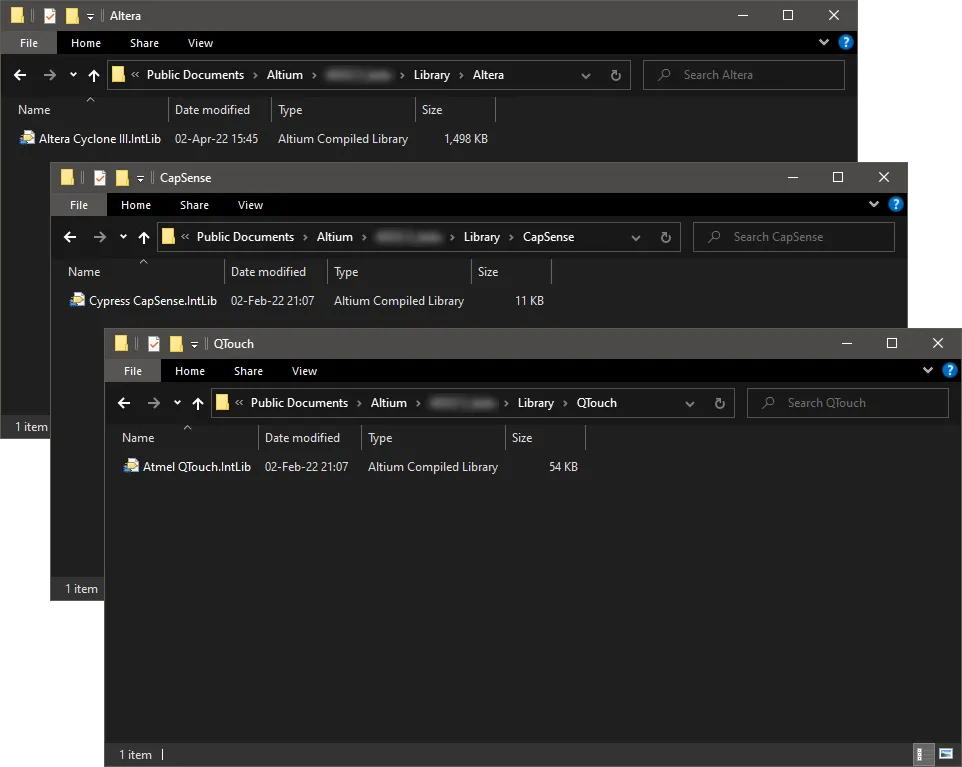
Task: Click the Atmel QTouch.IntLib file icon
Action: 131,466
